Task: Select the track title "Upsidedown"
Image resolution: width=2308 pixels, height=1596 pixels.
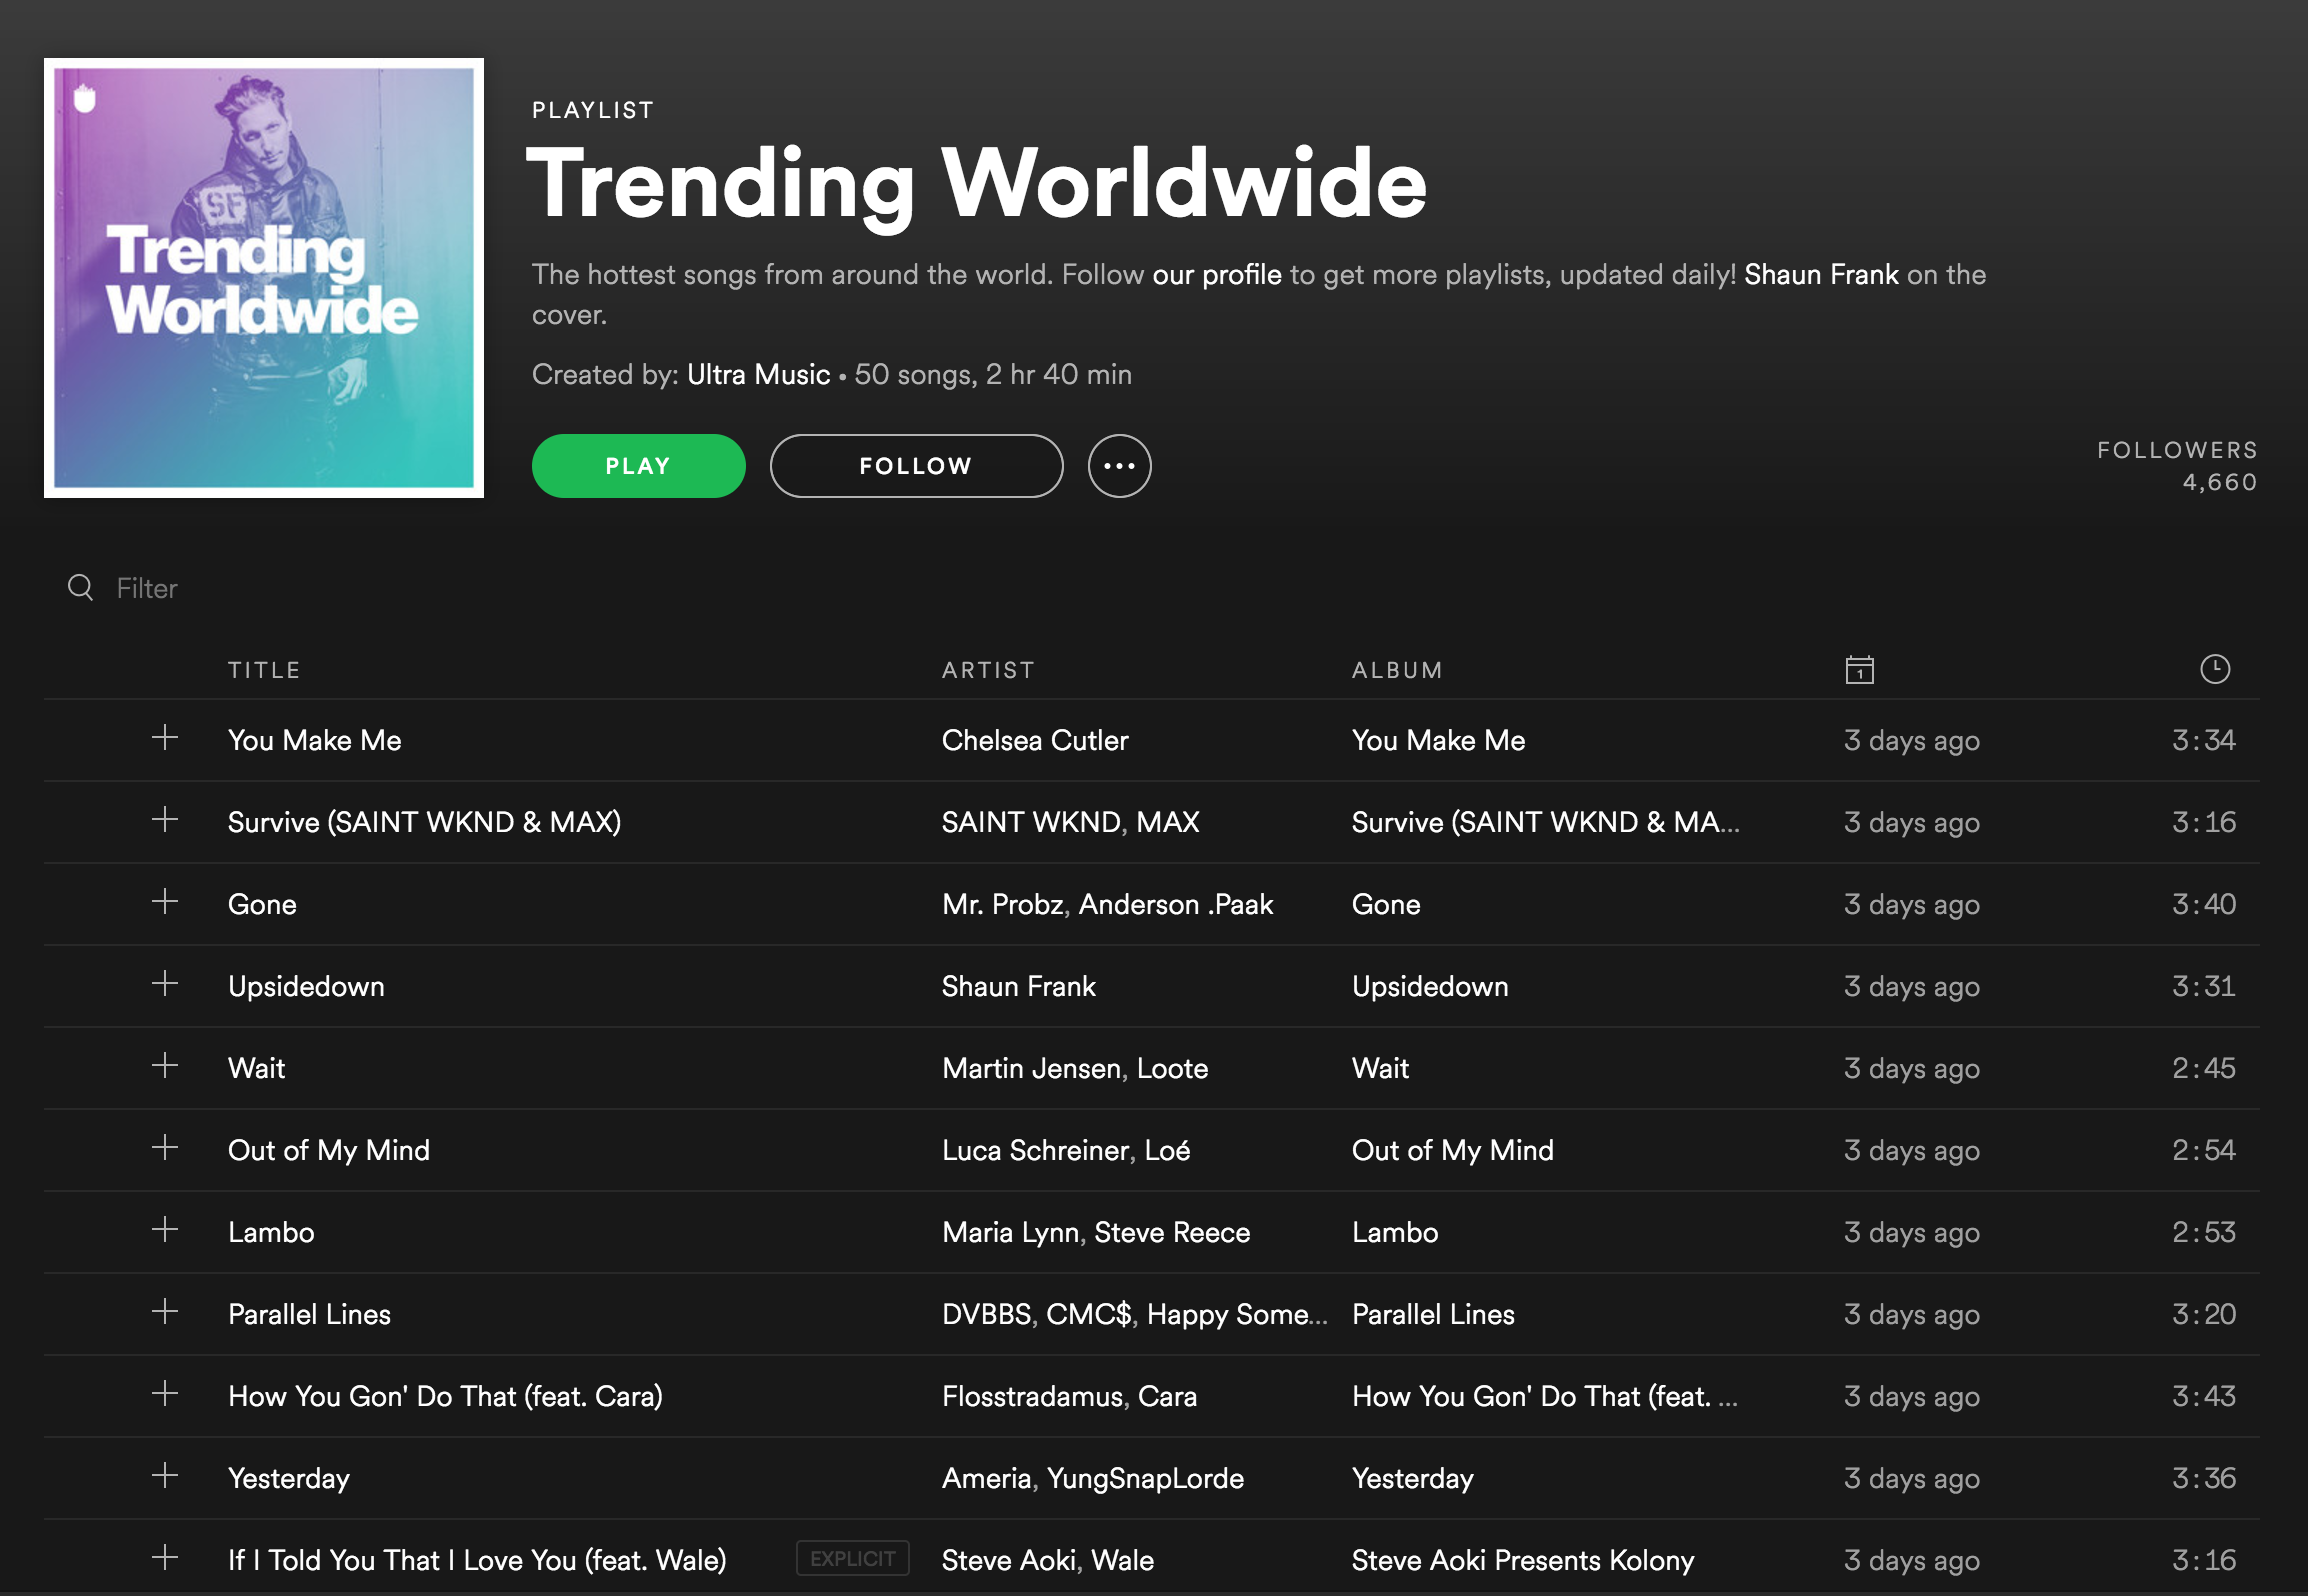Action: point(306,987)
